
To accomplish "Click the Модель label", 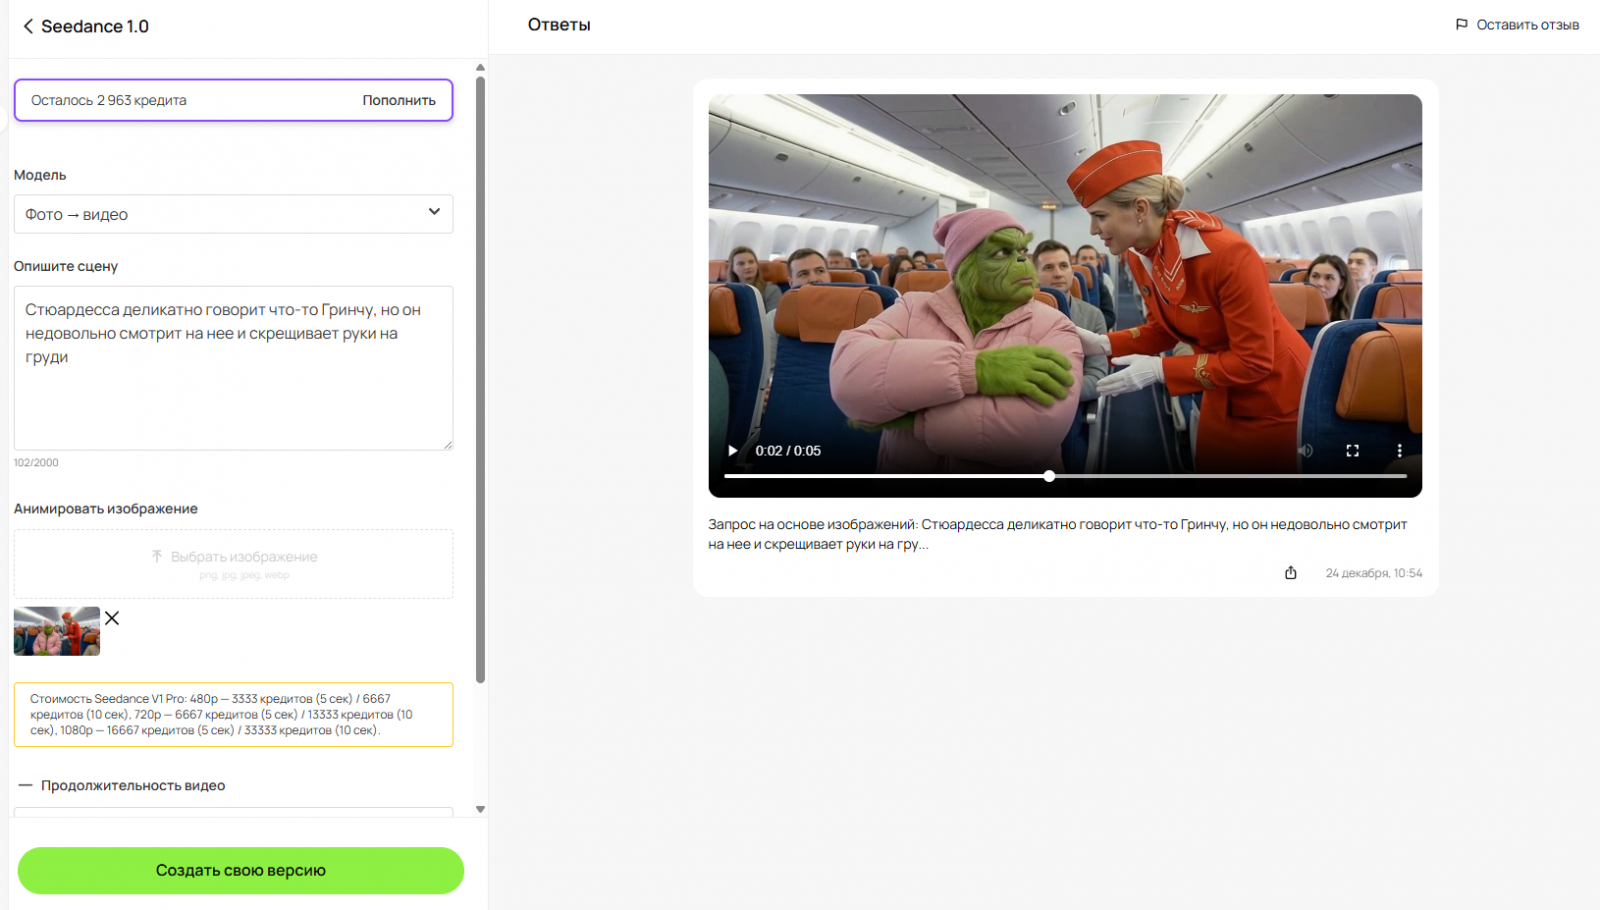I will (x=40, y=175).
